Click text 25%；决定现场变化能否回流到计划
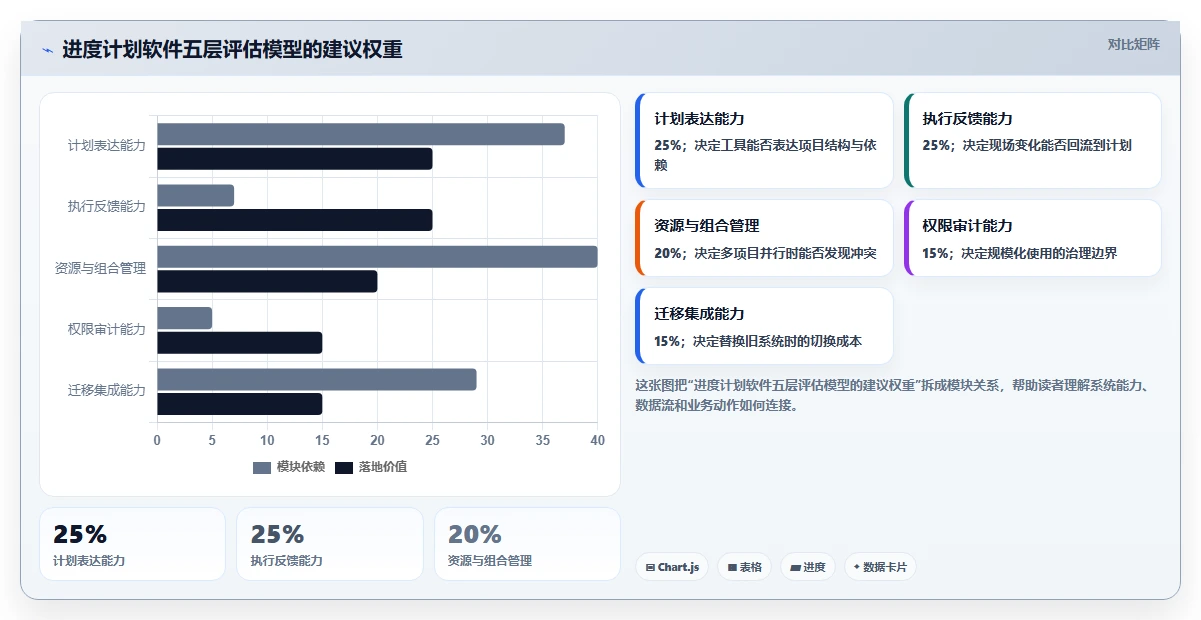This screenshot has width=1201, height=620. [x=1027, y=145]
